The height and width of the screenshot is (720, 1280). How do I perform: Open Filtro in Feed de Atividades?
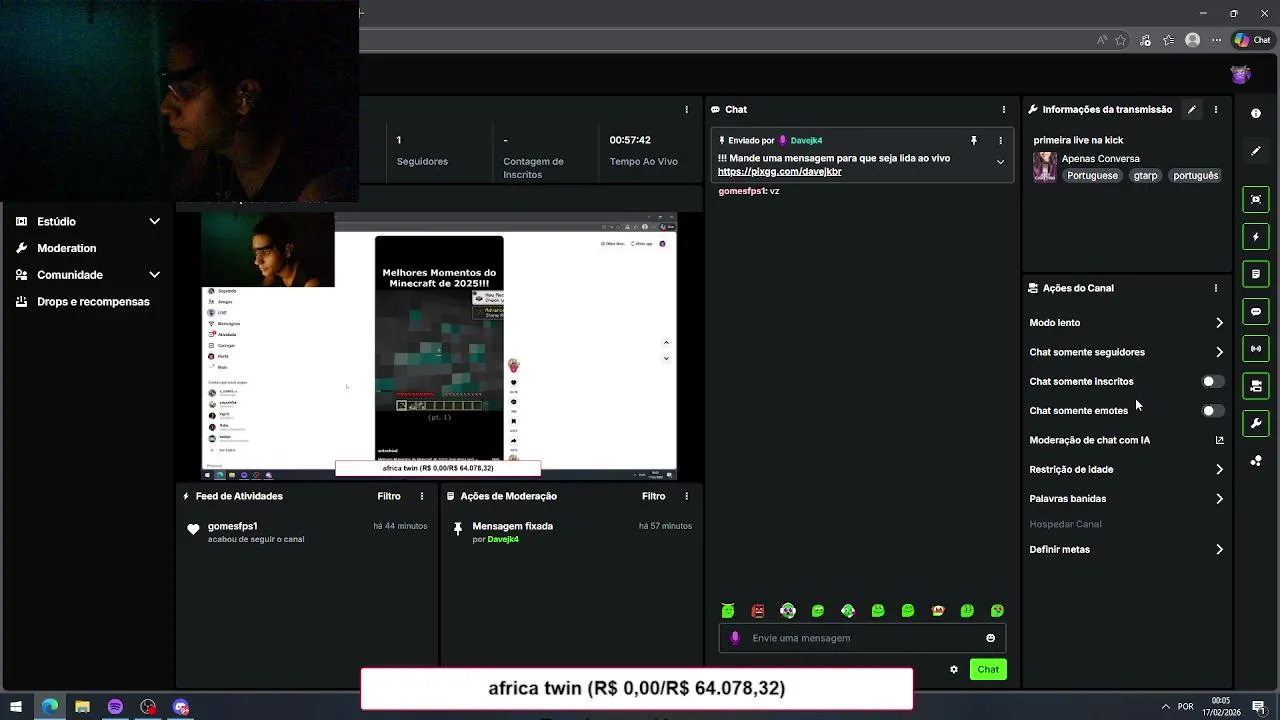[x=389, y=496]
